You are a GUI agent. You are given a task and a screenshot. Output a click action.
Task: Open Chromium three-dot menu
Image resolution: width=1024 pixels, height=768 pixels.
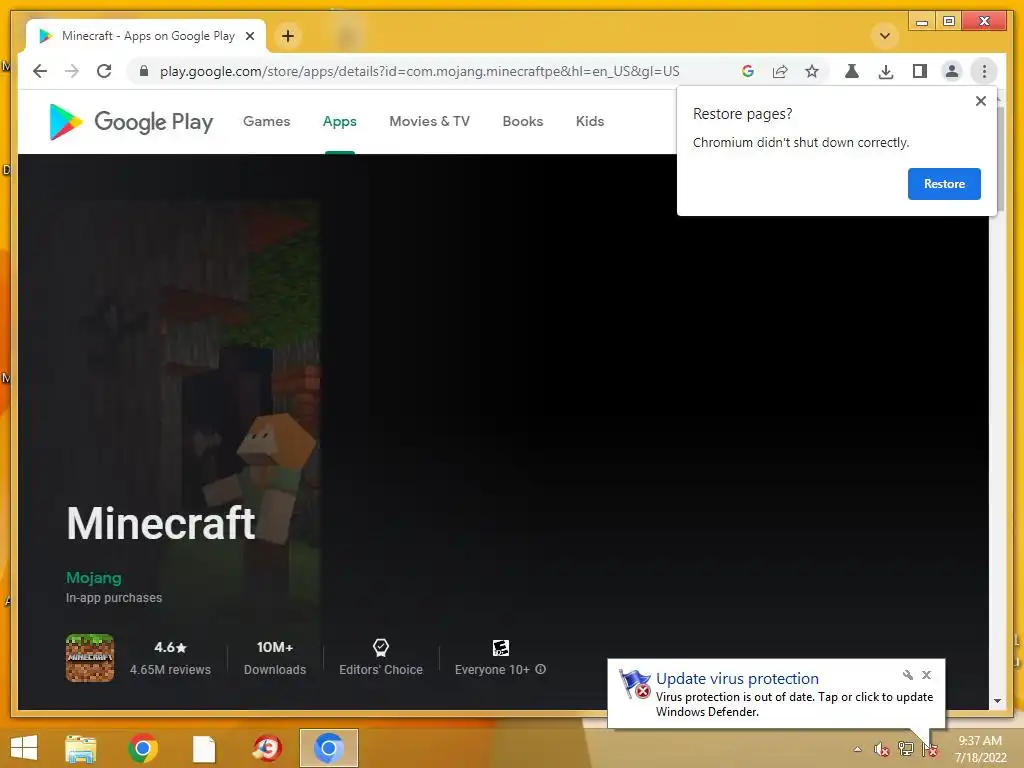coord(984,71)
